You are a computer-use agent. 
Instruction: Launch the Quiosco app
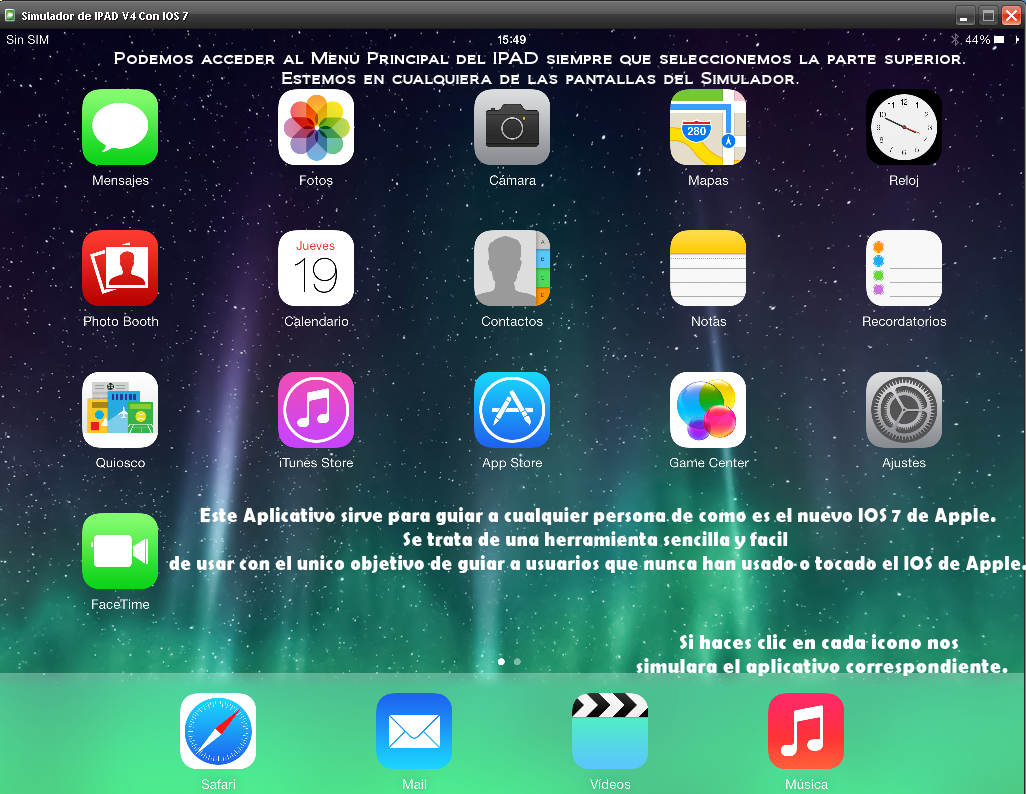tap(119, 409)
